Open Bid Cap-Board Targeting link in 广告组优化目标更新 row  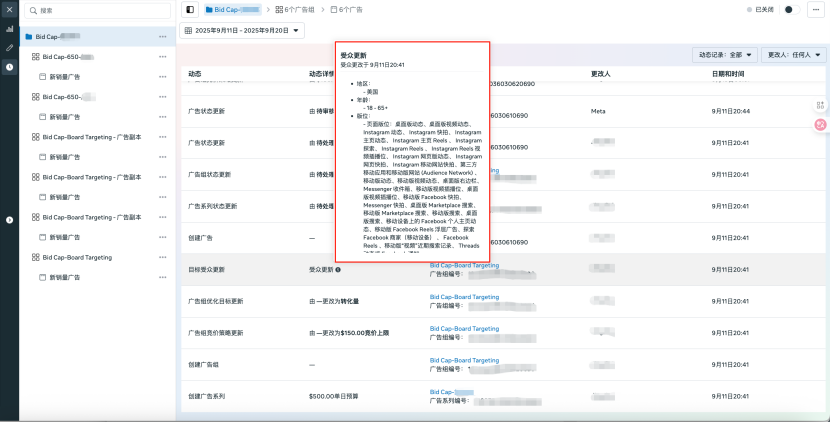click(x=464, y=297)
